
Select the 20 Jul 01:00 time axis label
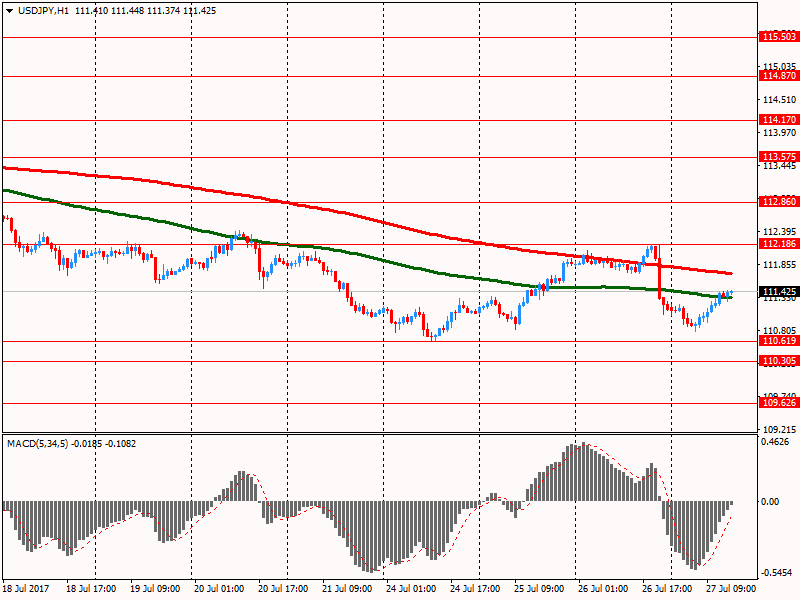219,589
